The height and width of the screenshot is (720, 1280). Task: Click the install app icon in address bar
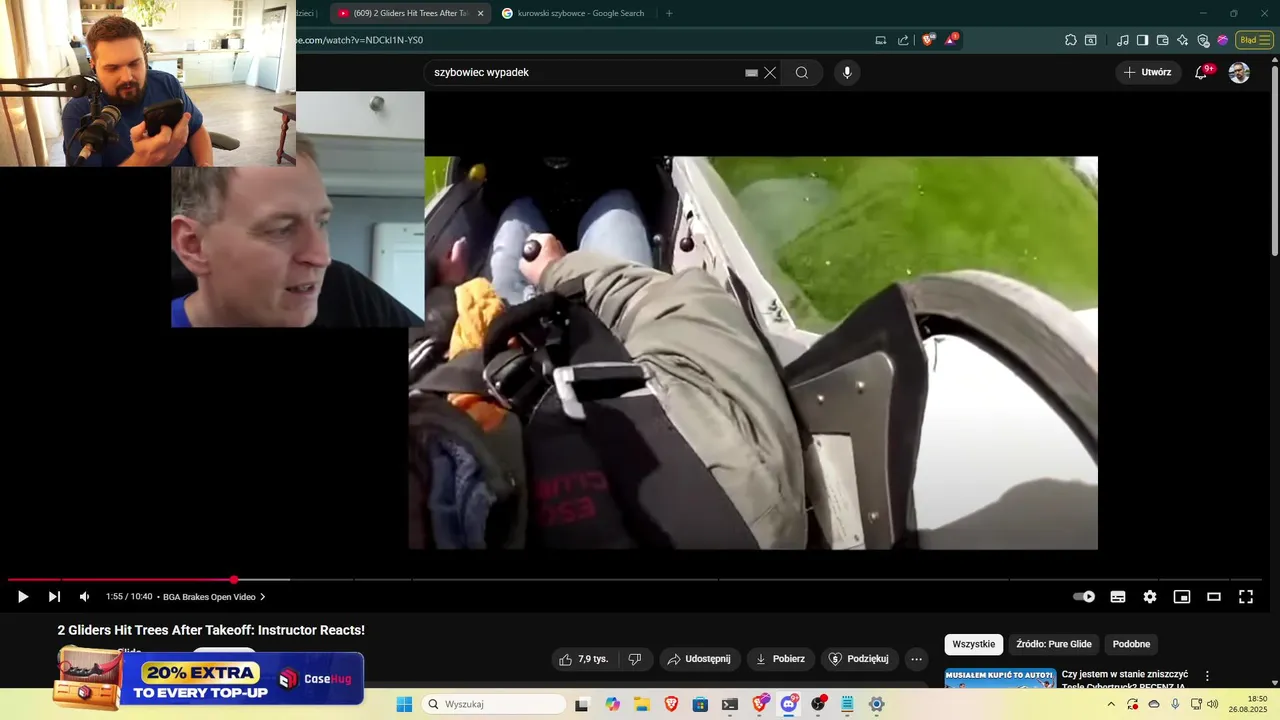[x=881, y=40]
